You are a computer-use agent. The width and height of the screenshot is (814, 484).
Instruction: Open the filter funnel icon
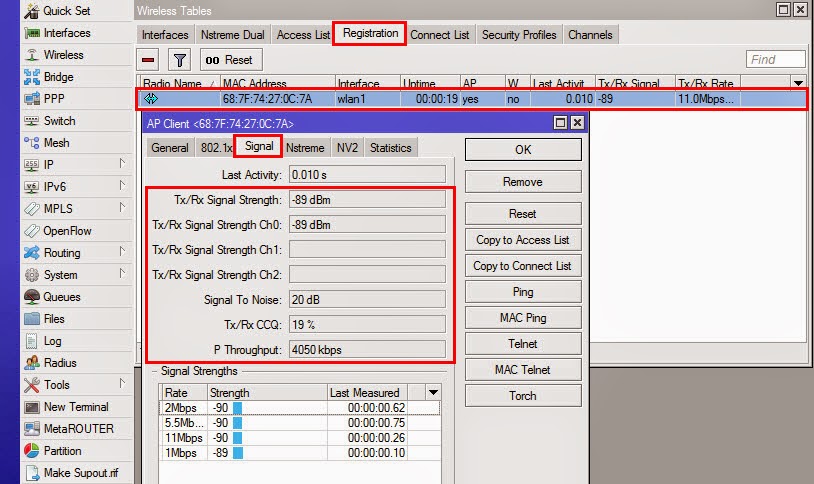point(179,60)
